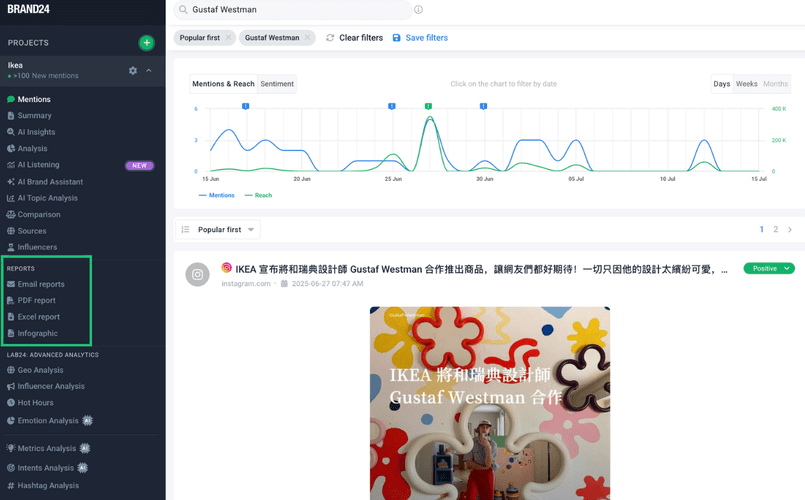Click the Analysis pie chart icon

11,148
